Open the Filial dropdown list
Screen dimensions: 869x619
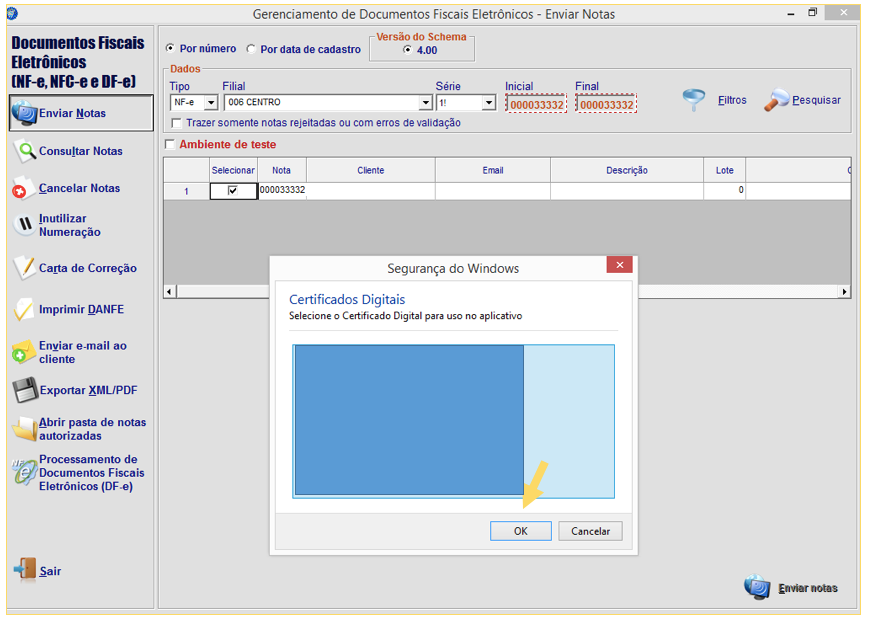[x=425, y=103]
